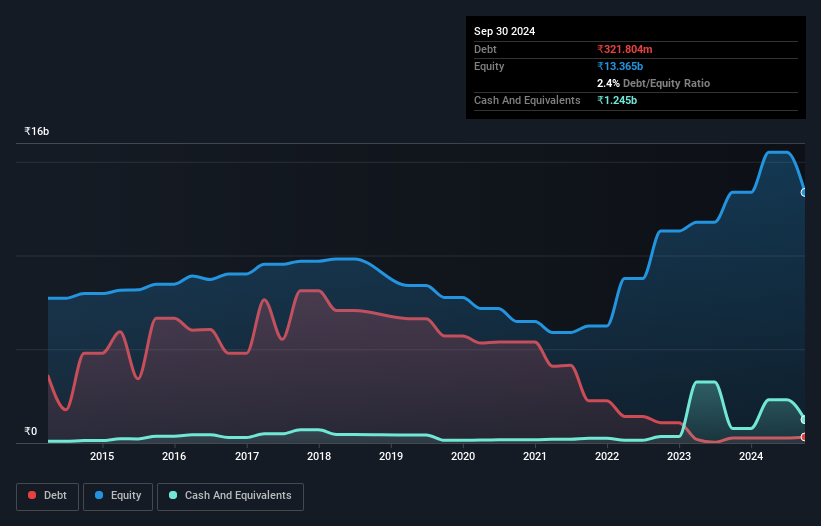
Task: Click the Sep 30 2024 tooltip date
Action: click(x=505, y=31)
